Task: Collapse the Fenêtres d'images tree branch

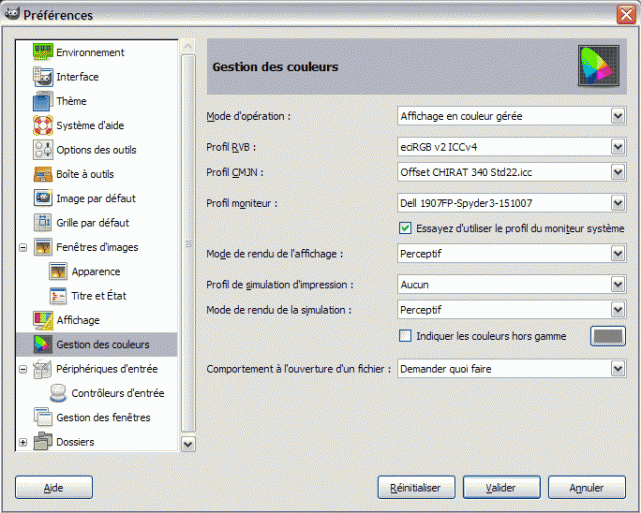Action: tap(23, 247)
